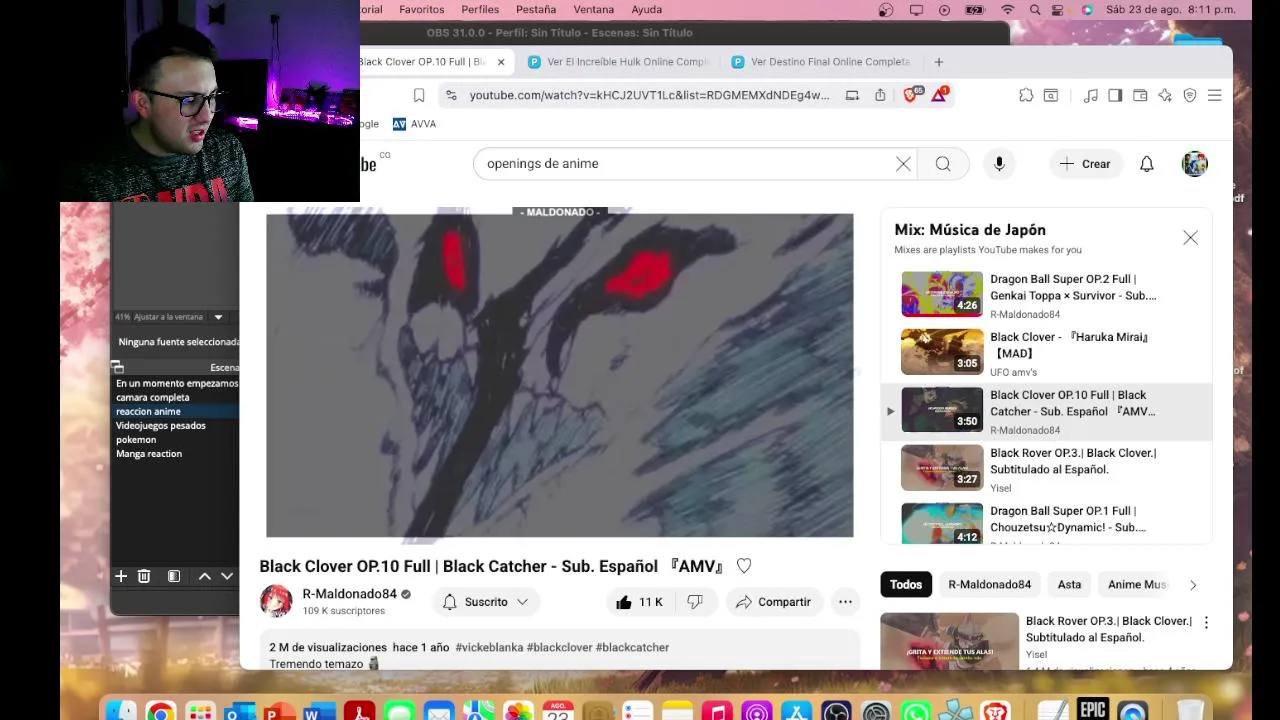Click the Brave Shields lion icon
This screenshot has height=720, width=1280.
click(912, 95)
